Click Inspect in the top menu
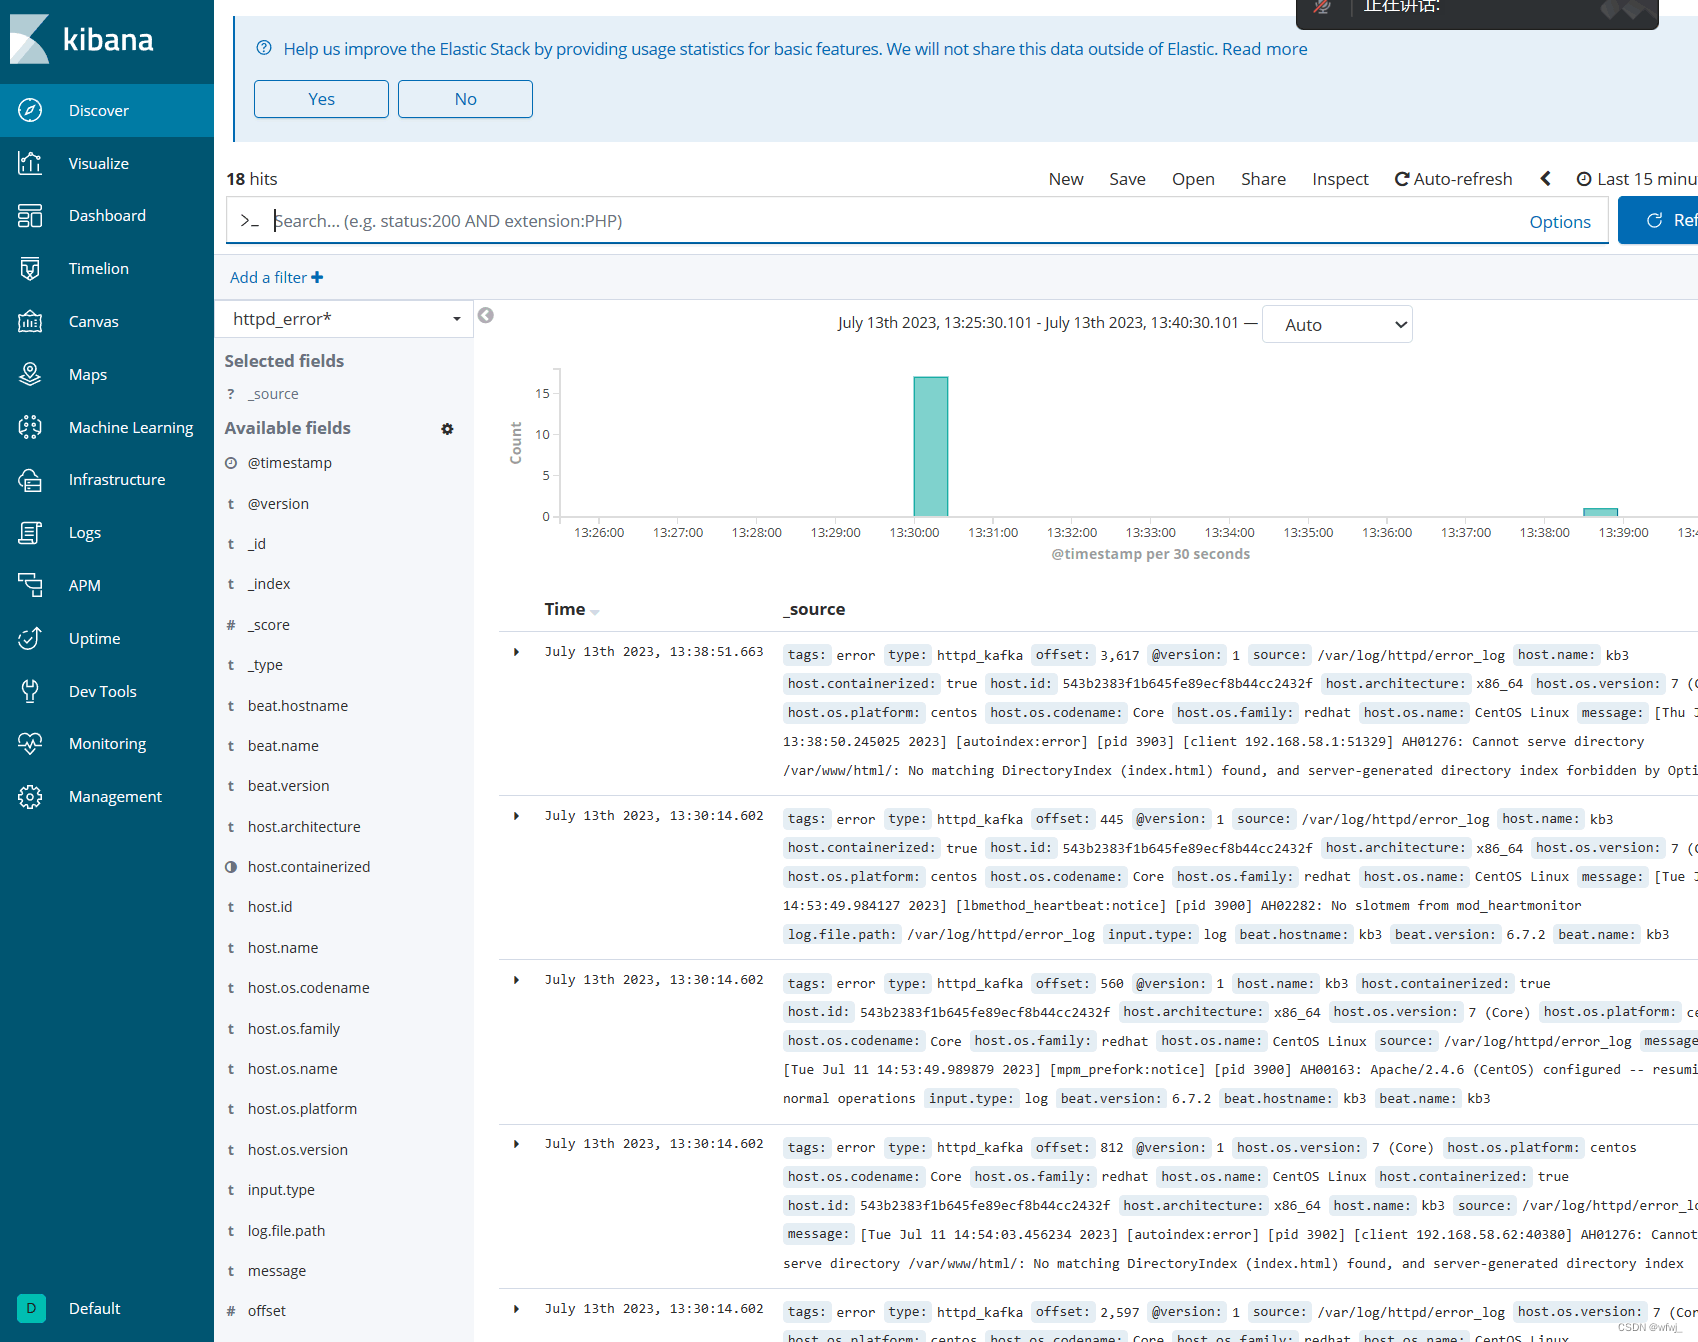Image resolution: width=1698 pixels, height=1342 pixels. 1340,179
